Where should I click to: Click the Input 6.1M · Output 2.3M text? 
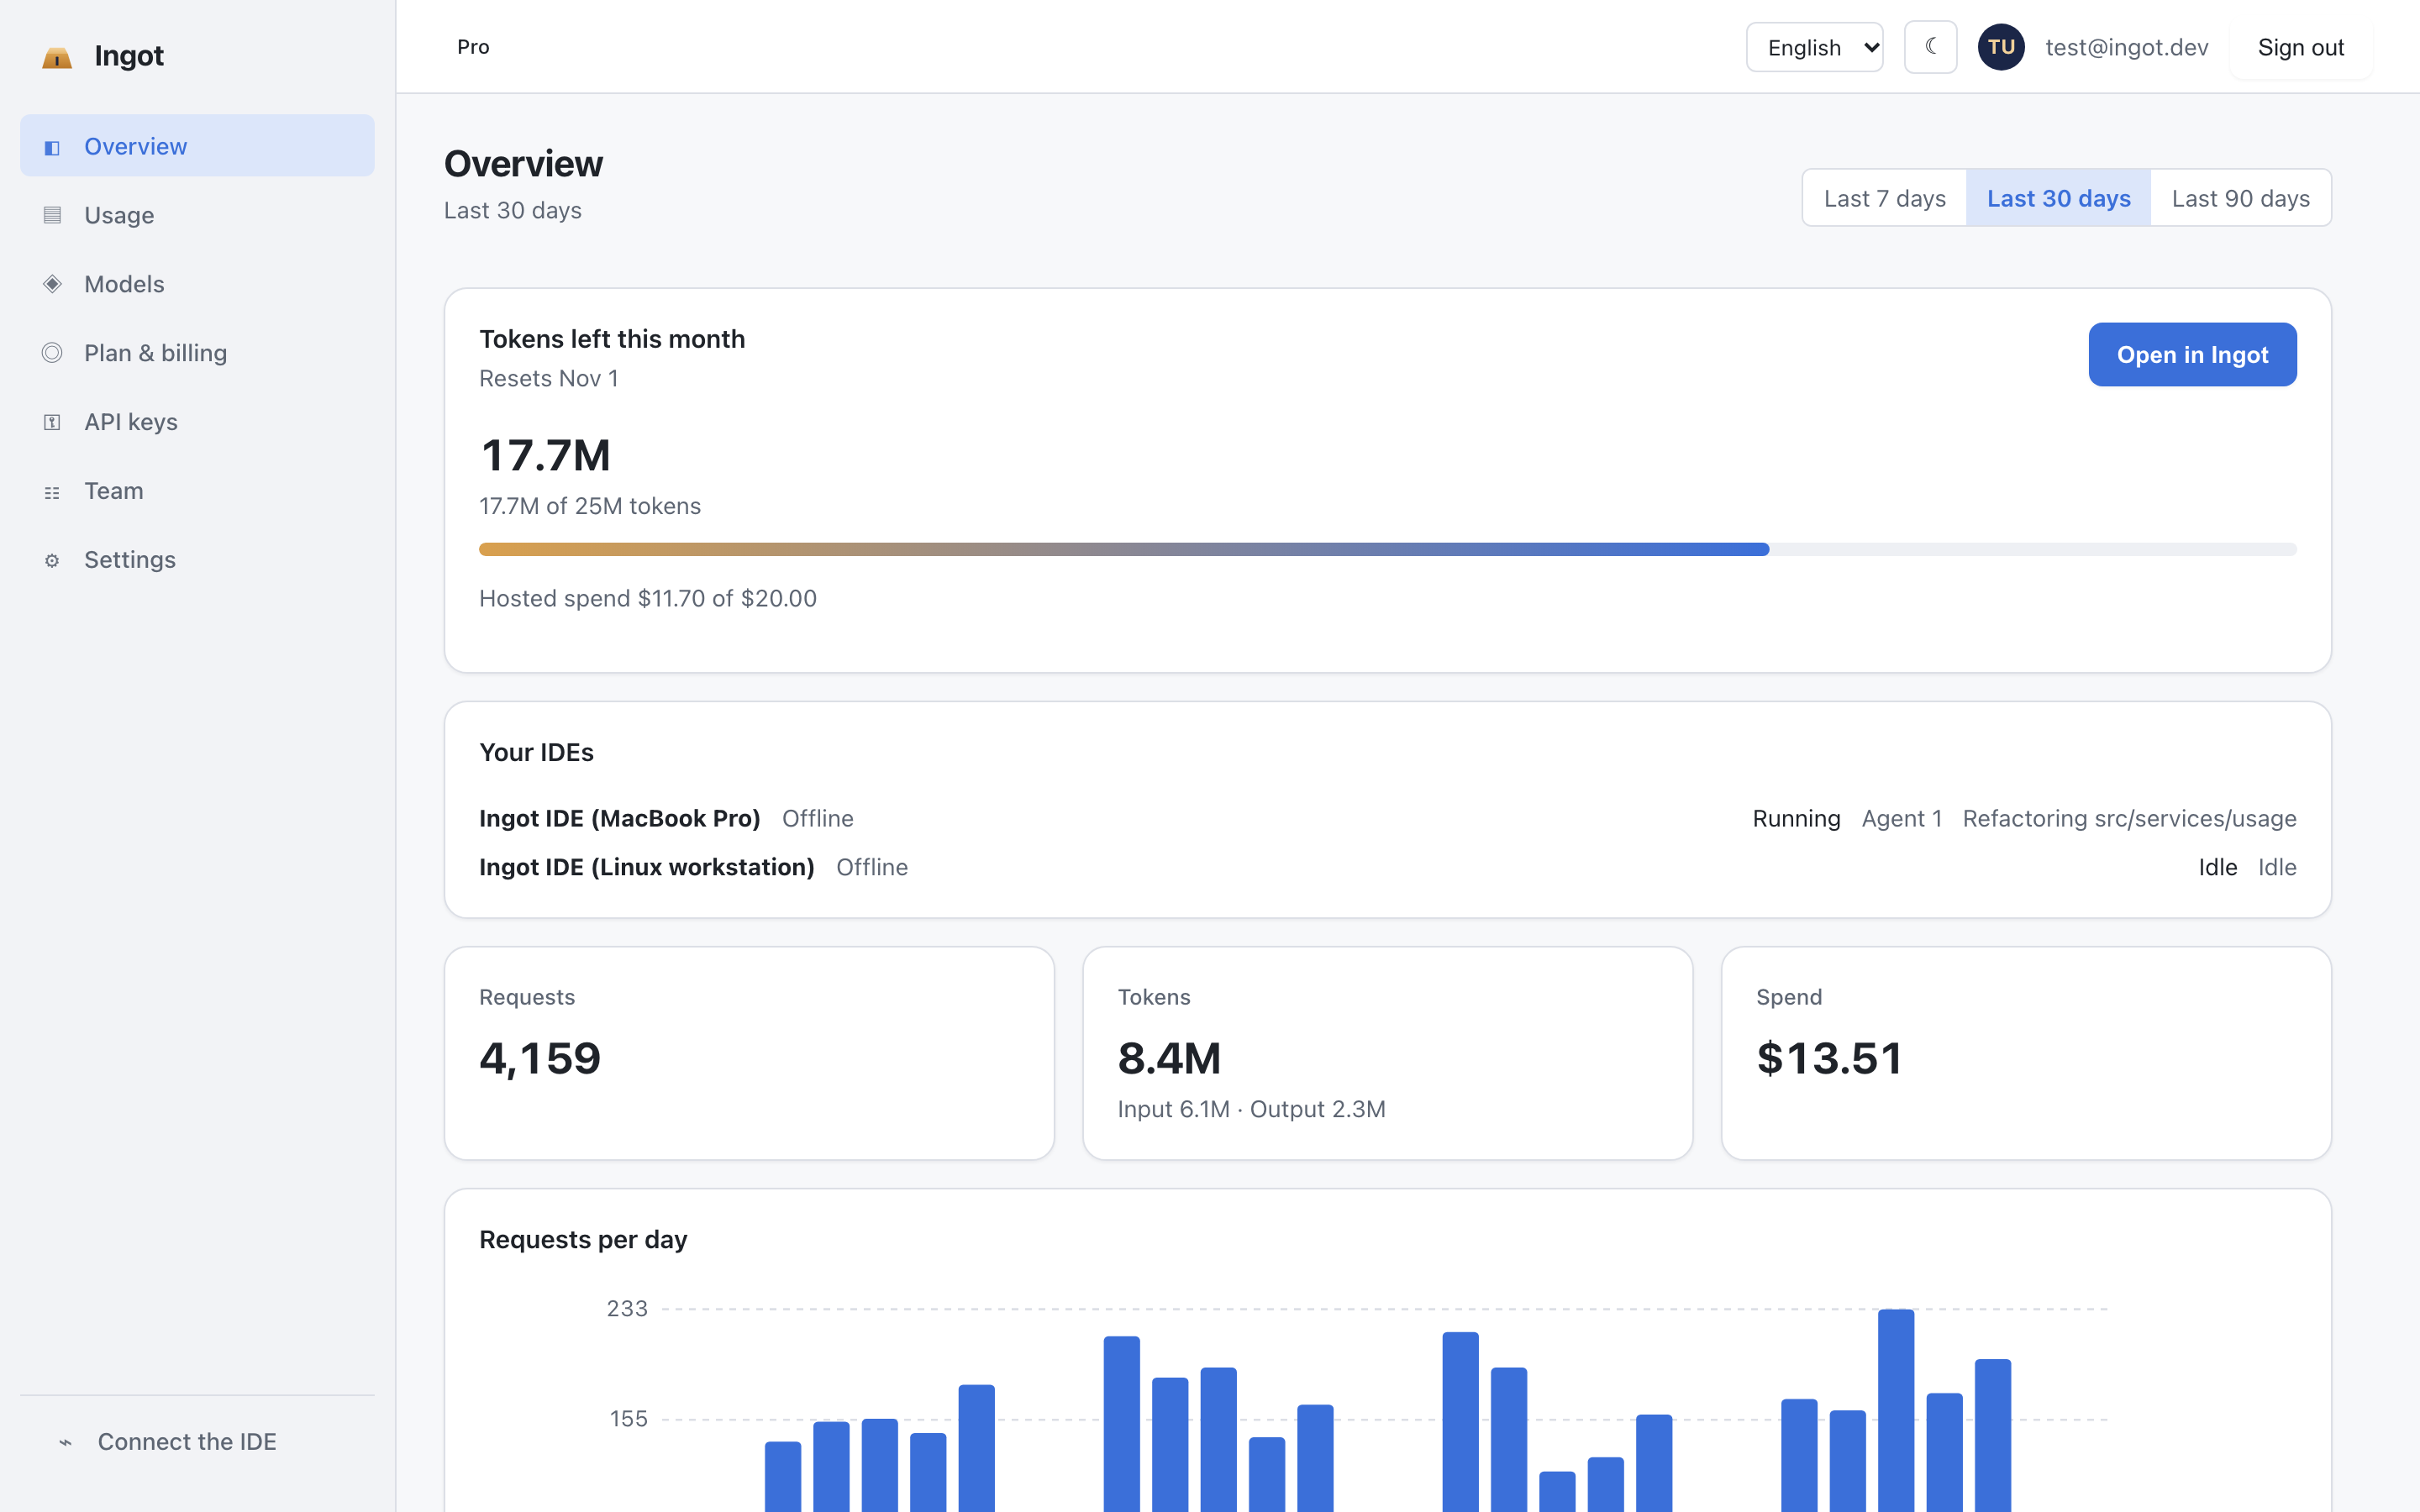(1251, 1109)
